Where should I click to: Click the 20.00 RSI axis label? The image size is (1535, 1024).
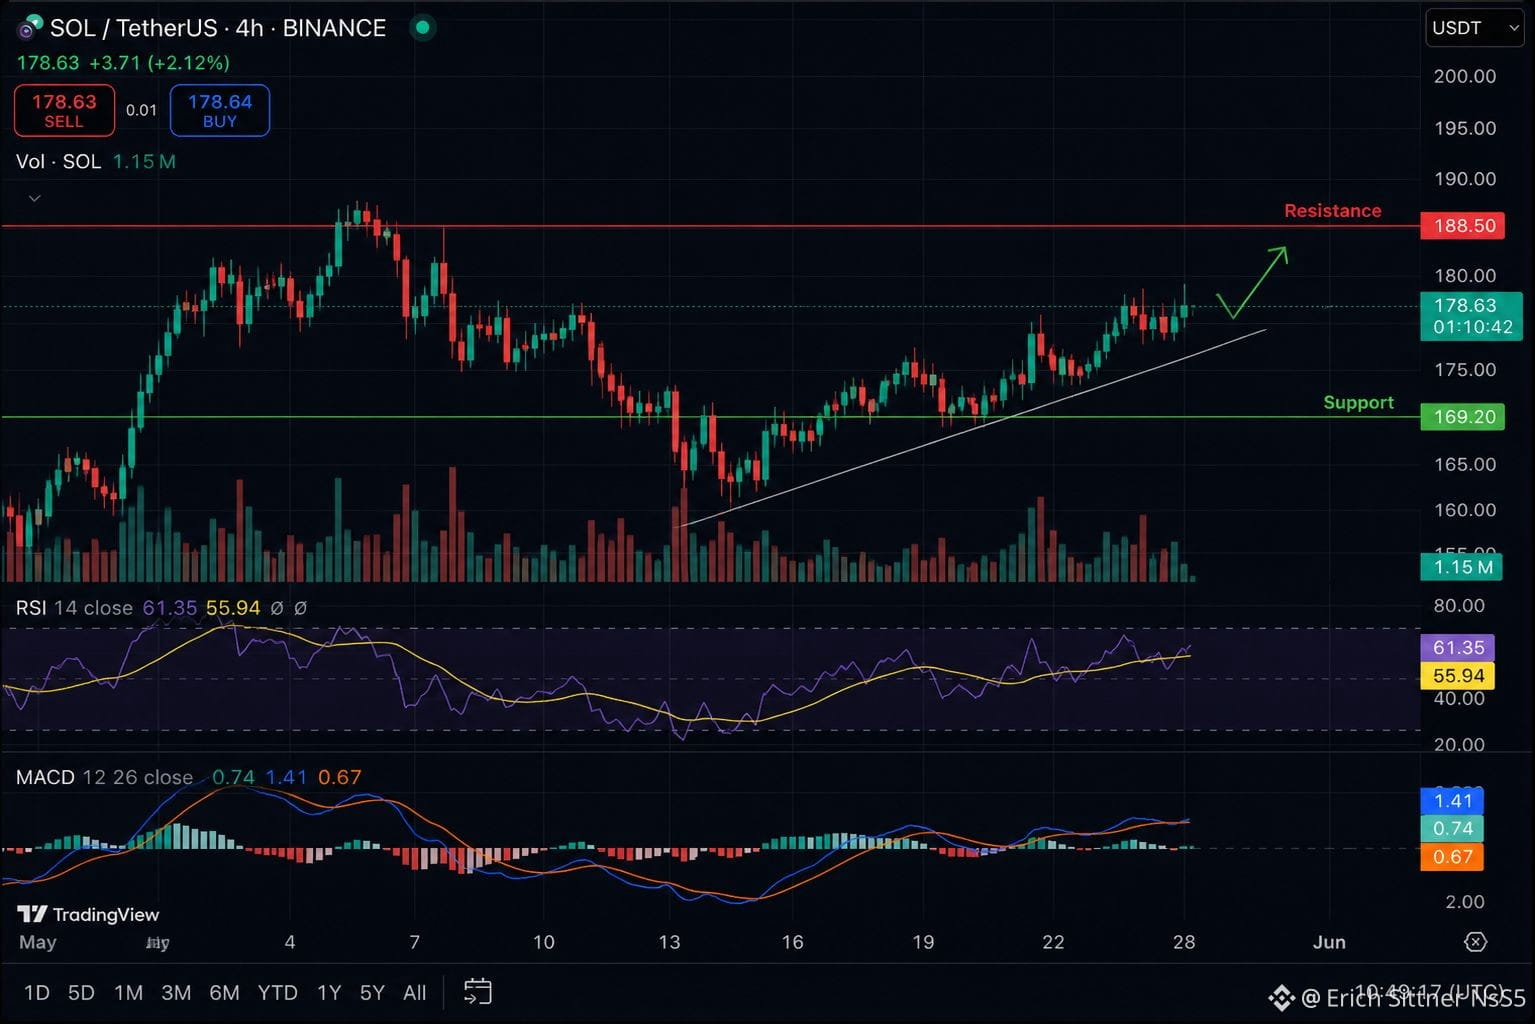point(1458,744)
